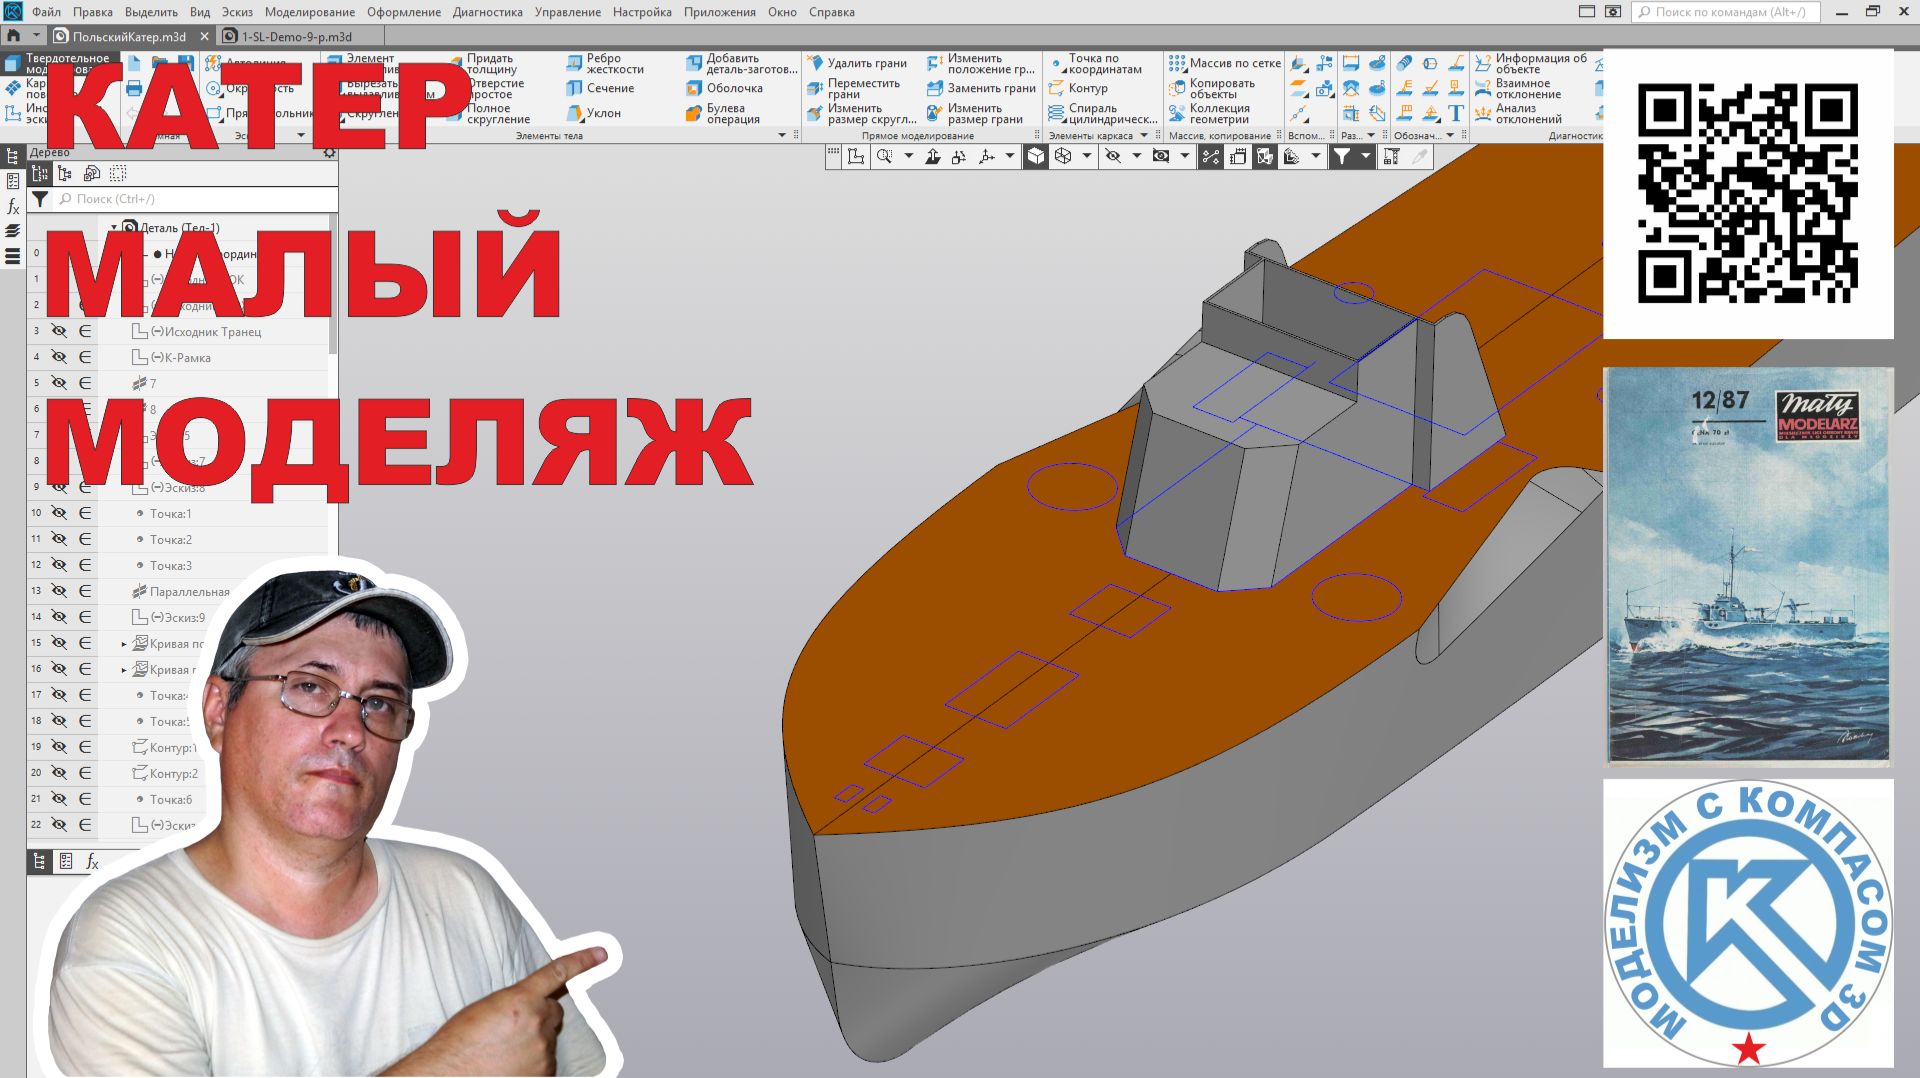Close the ПольскийКатер.m3d tab
Image resolution: width=1920 pixels, height=1078 pixels.
click(205, 36)
